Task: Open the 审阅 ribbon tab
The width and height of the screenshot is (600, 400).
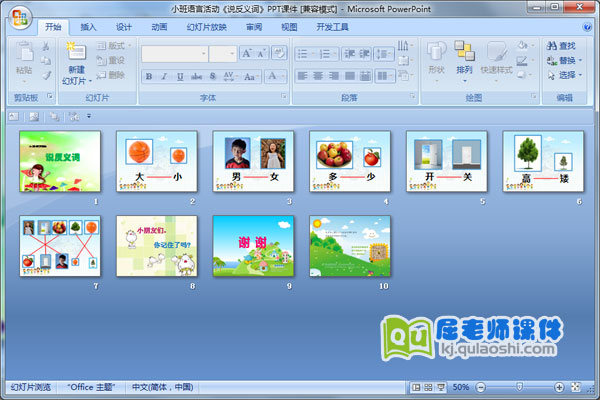Action: click(x=254, y=27)
